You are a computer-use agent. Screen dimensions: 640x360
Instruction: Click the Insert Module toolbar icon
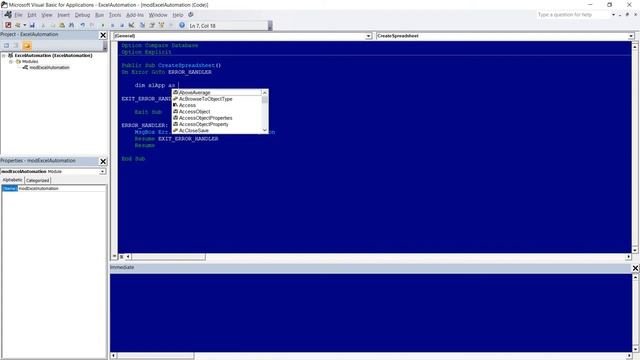click(x=18, y=25)
